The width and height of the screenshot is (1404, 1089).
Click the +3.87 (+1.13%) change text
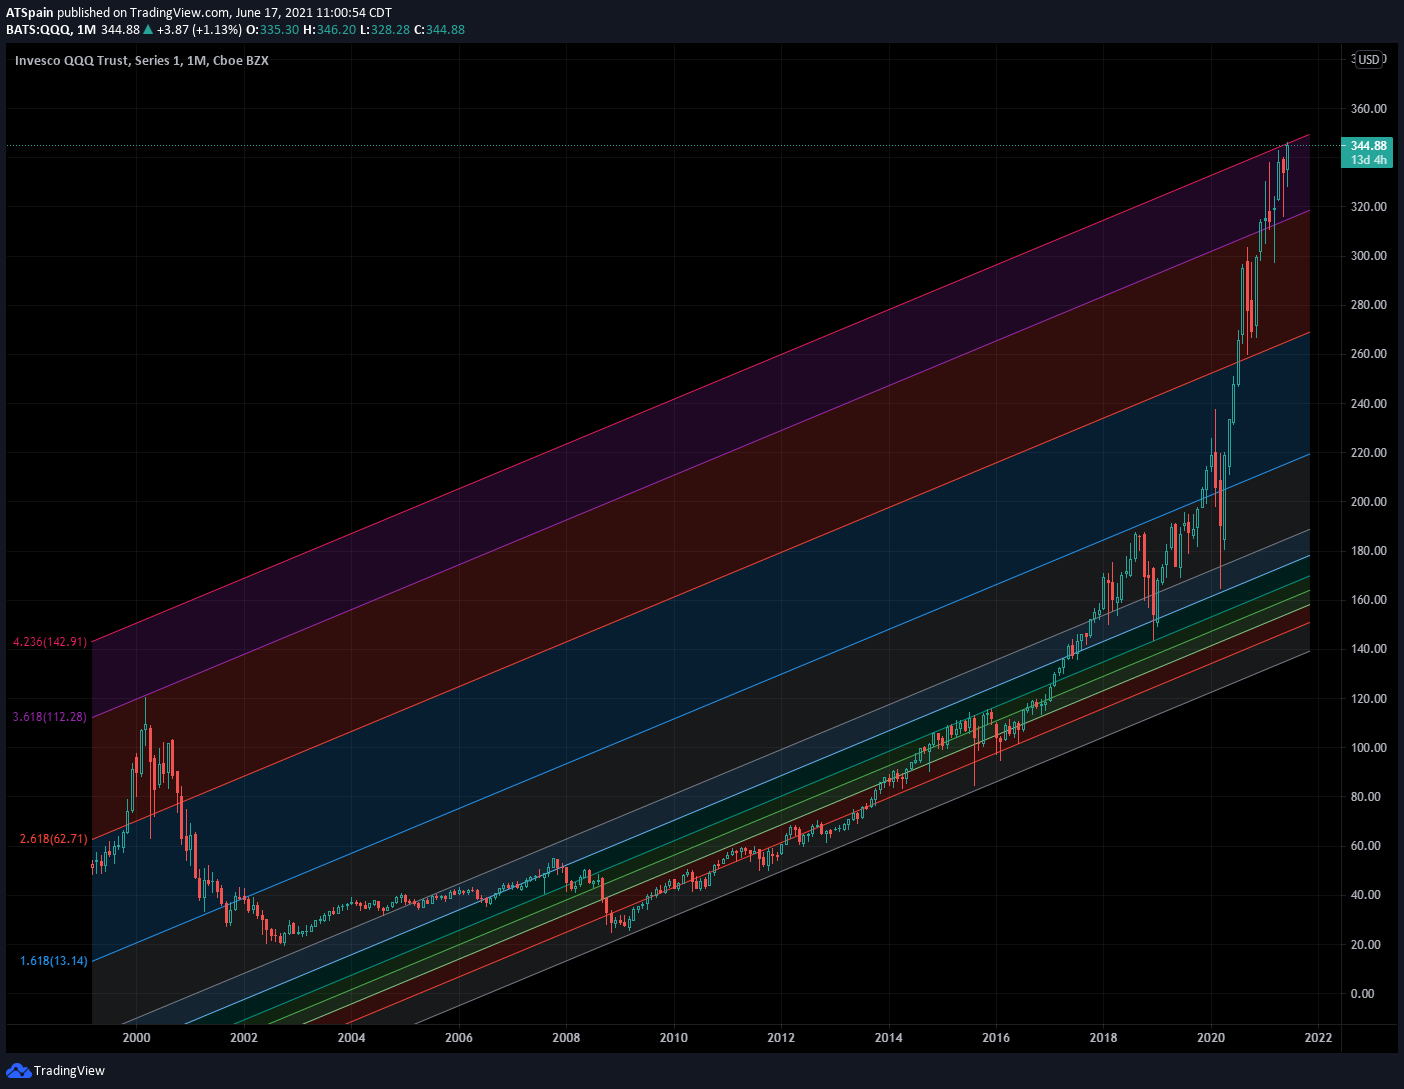pyautogui.click(x=199, y=30)
